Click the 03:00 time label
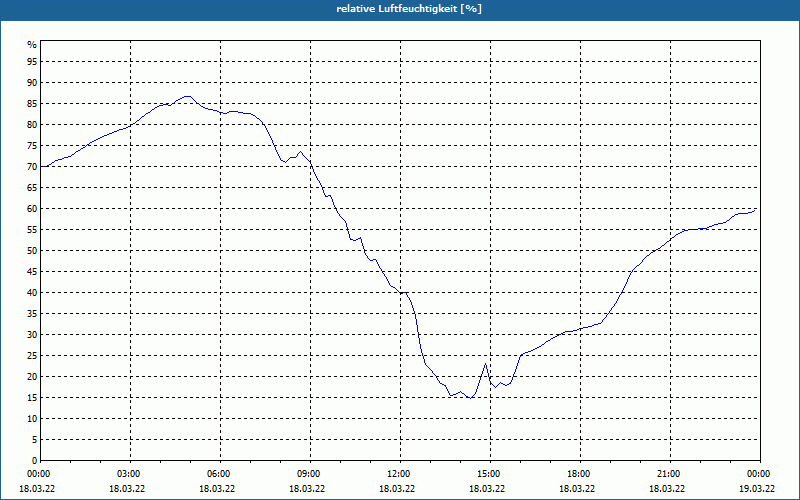The height and width of the screenshot is (500, 800). pyautogui.click(x=130, y=474)
